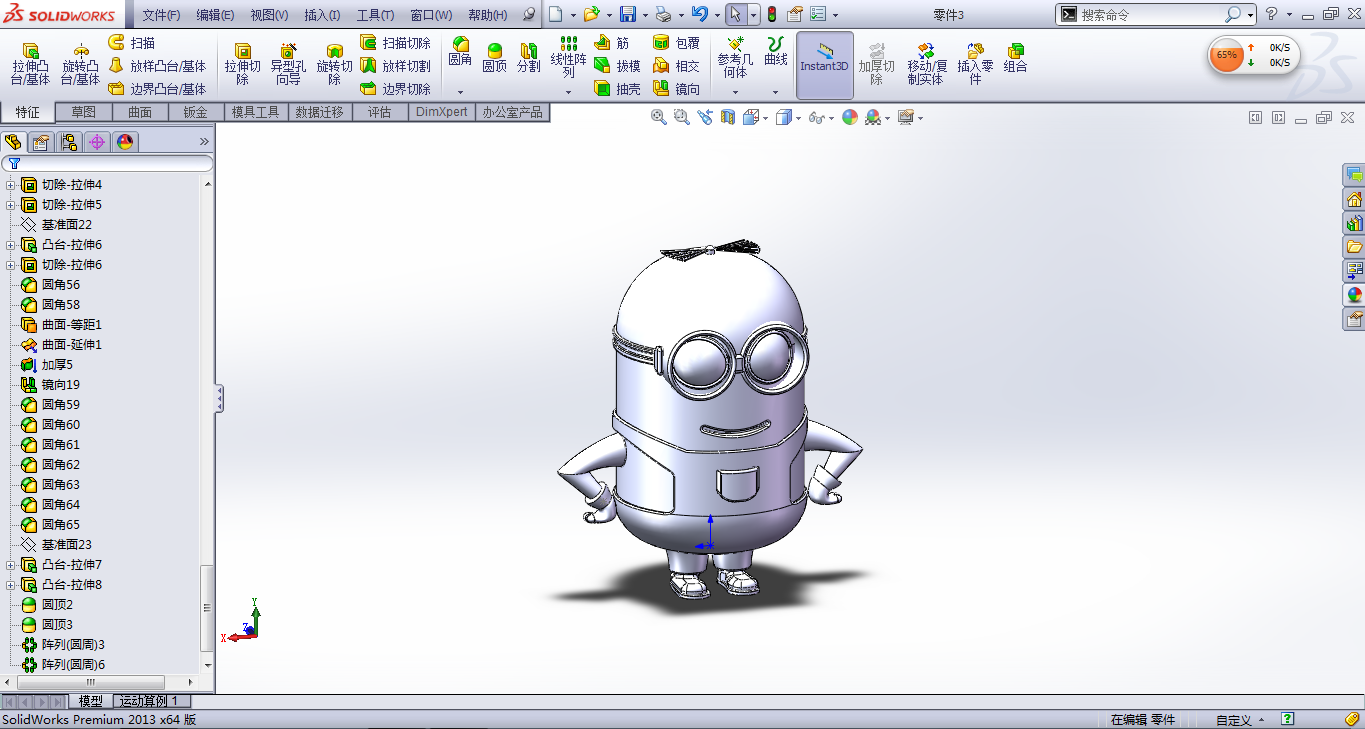The height and width of the screenshot is (729, 1365).
Task: Click the Rebuild traffic light icon
Action: [771, 14]
